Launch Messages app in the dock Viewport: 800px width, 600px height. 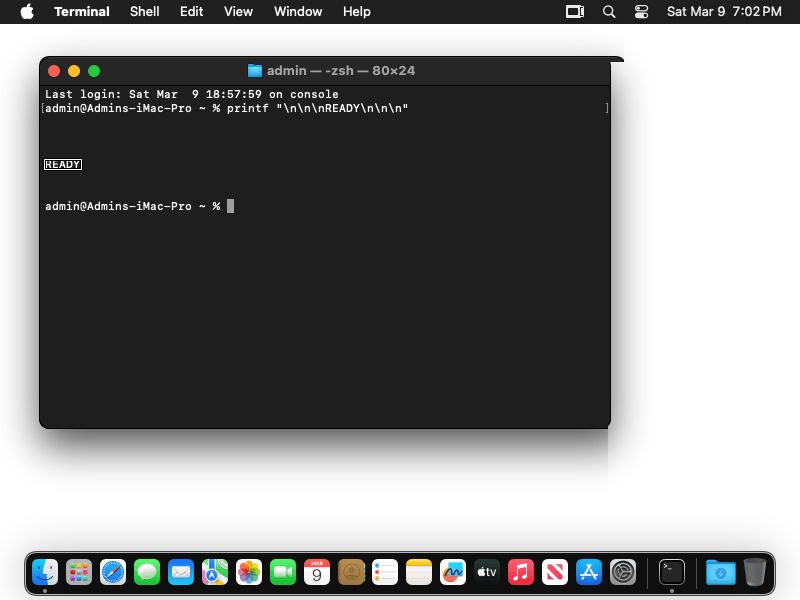147,572
